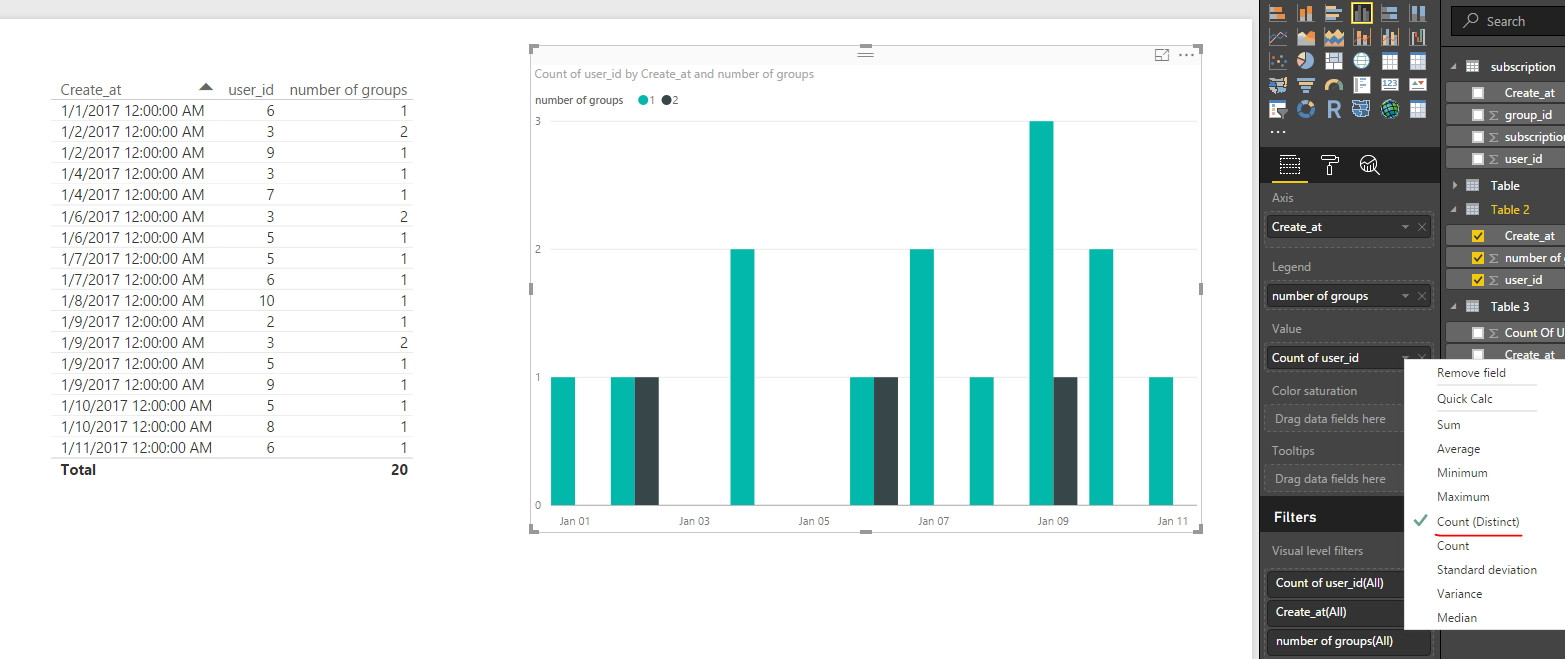Select the stacked bar chart visual
Screen dimensions: 1565x659
point(1277,13)
